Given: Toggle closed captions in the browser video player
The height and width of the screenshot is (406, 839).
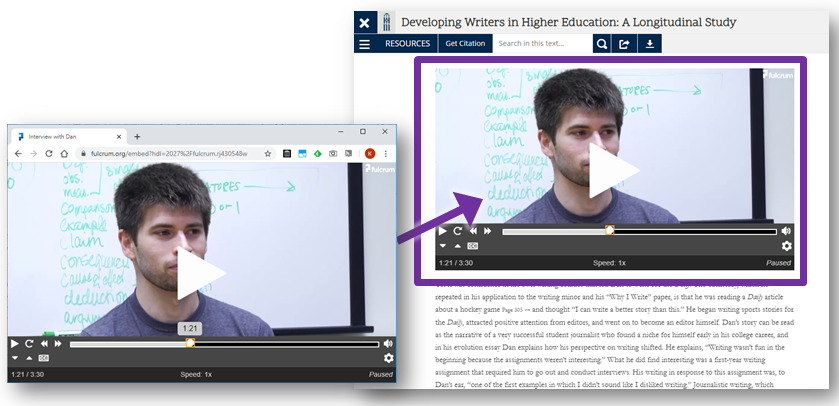Looking at the screenshot, I should pyautogui.click(x=43, y=358).
